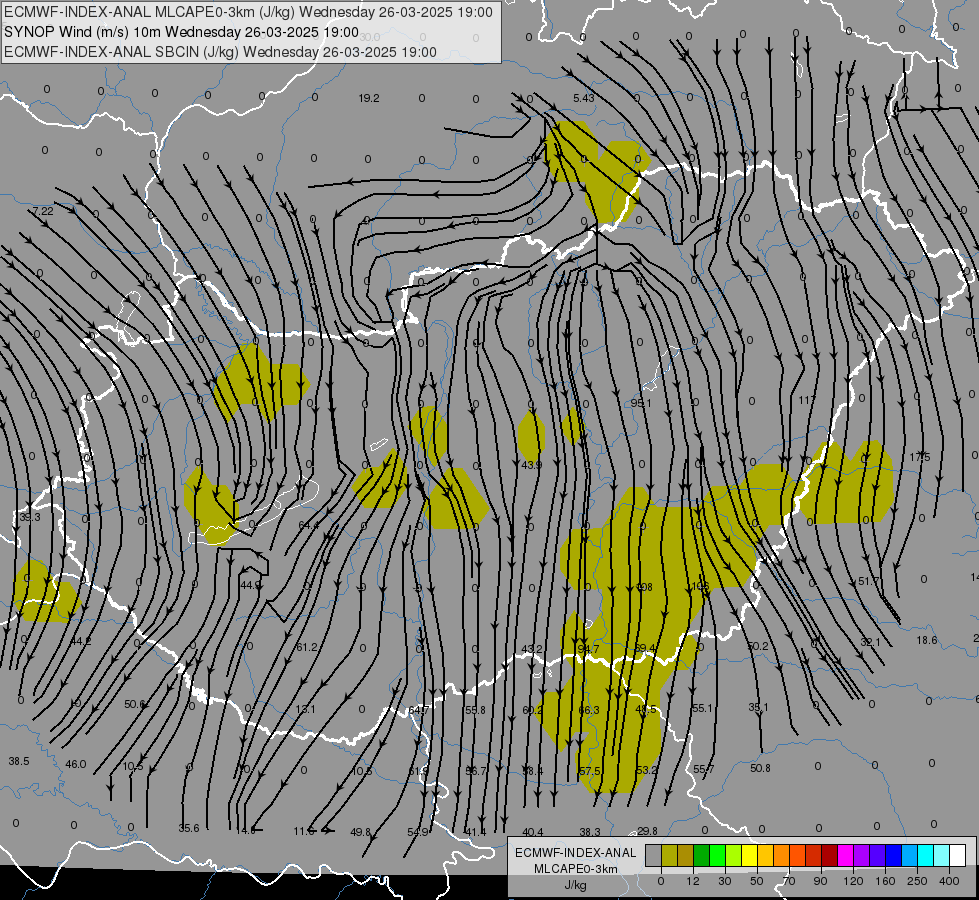The height and width of the screenshot is (900, 979).
Task: Click the legend scale label 400
Action: (x=949, y=881)
